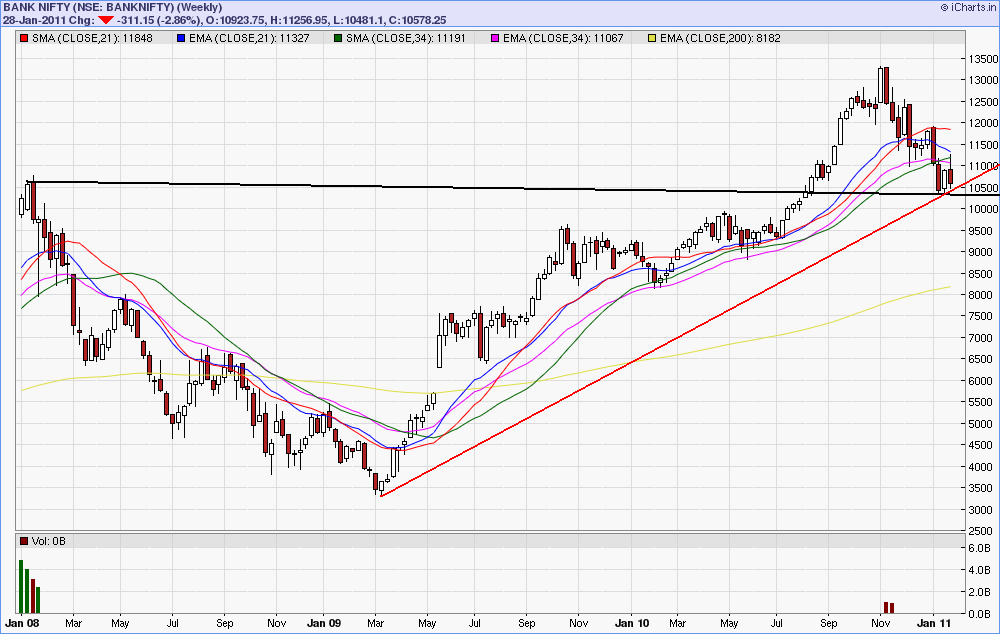Click the 0.0B volume axis label
This screenshot has width=1000, height=634.
pyautogui.click(x=979, y=614)
